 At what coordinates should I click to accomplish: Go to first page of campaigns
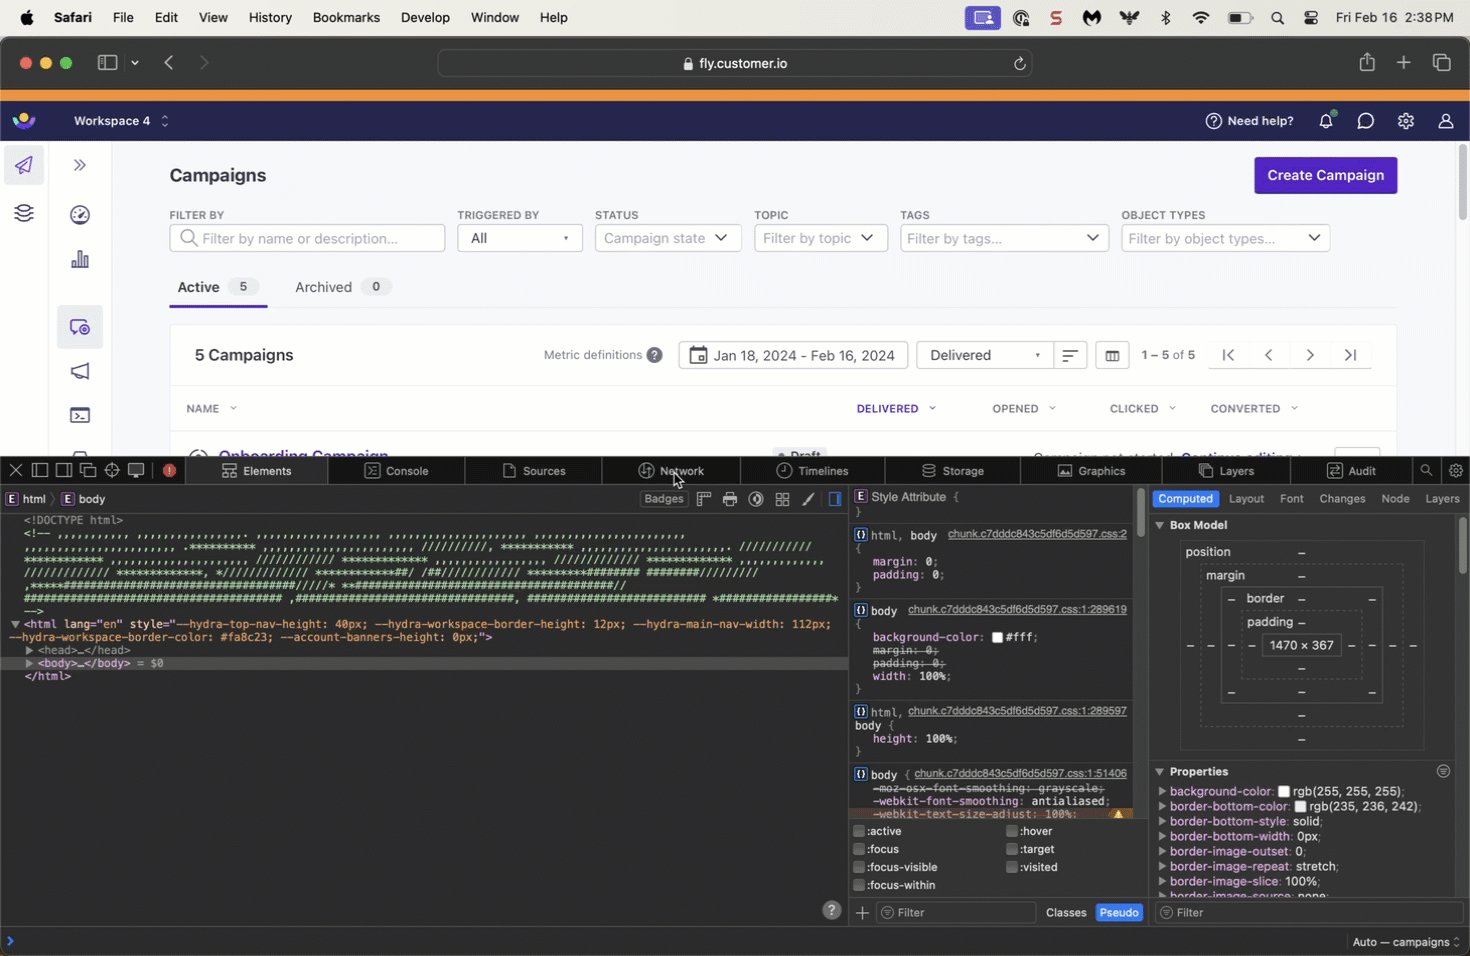coord(1228,355)
